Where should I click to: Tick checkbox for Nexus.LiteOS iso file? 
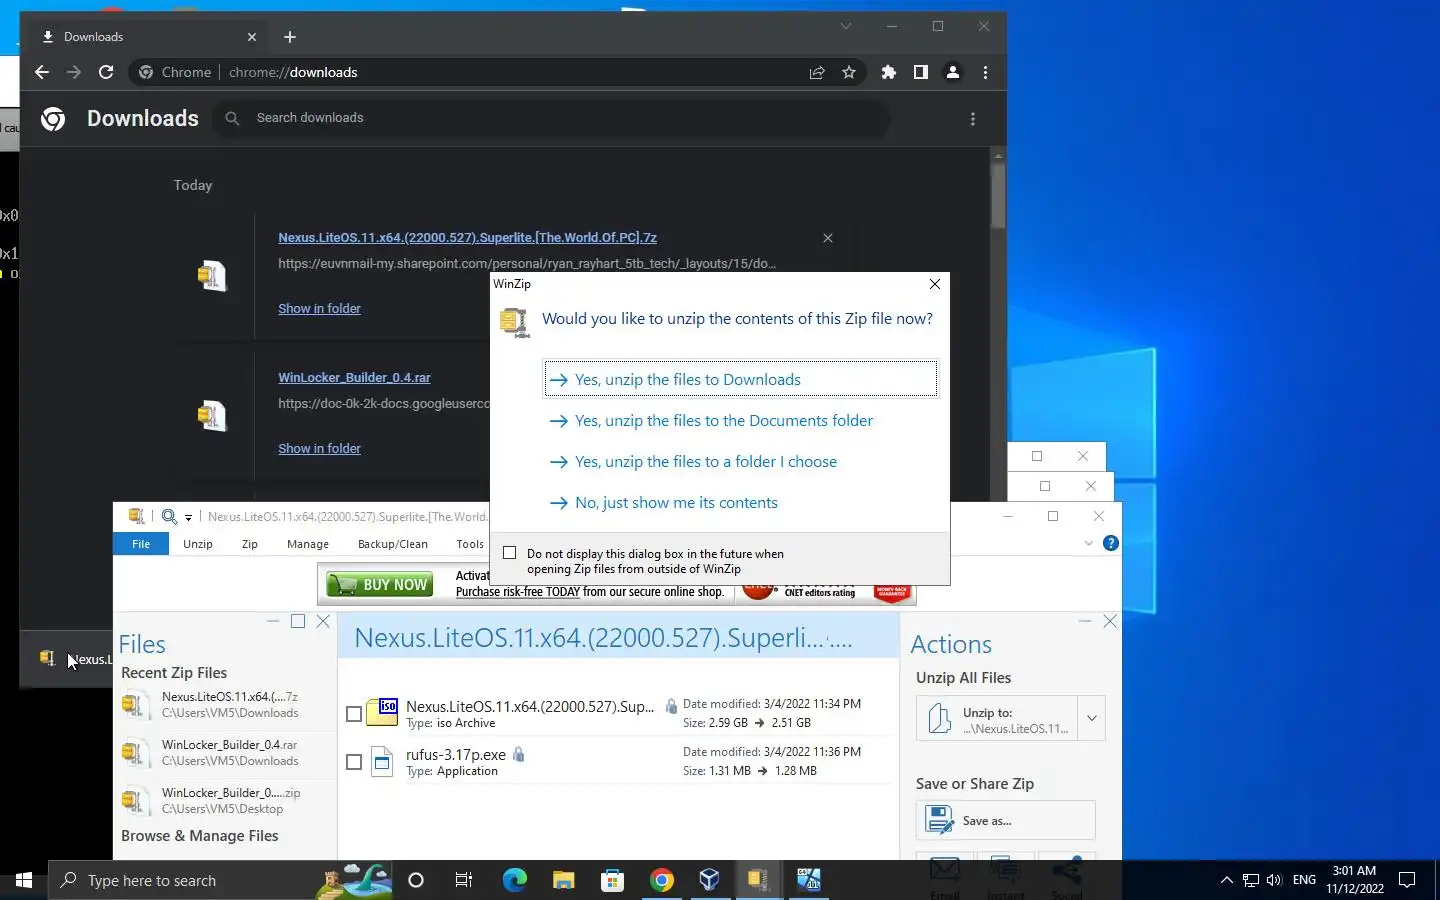coord(354,714)
